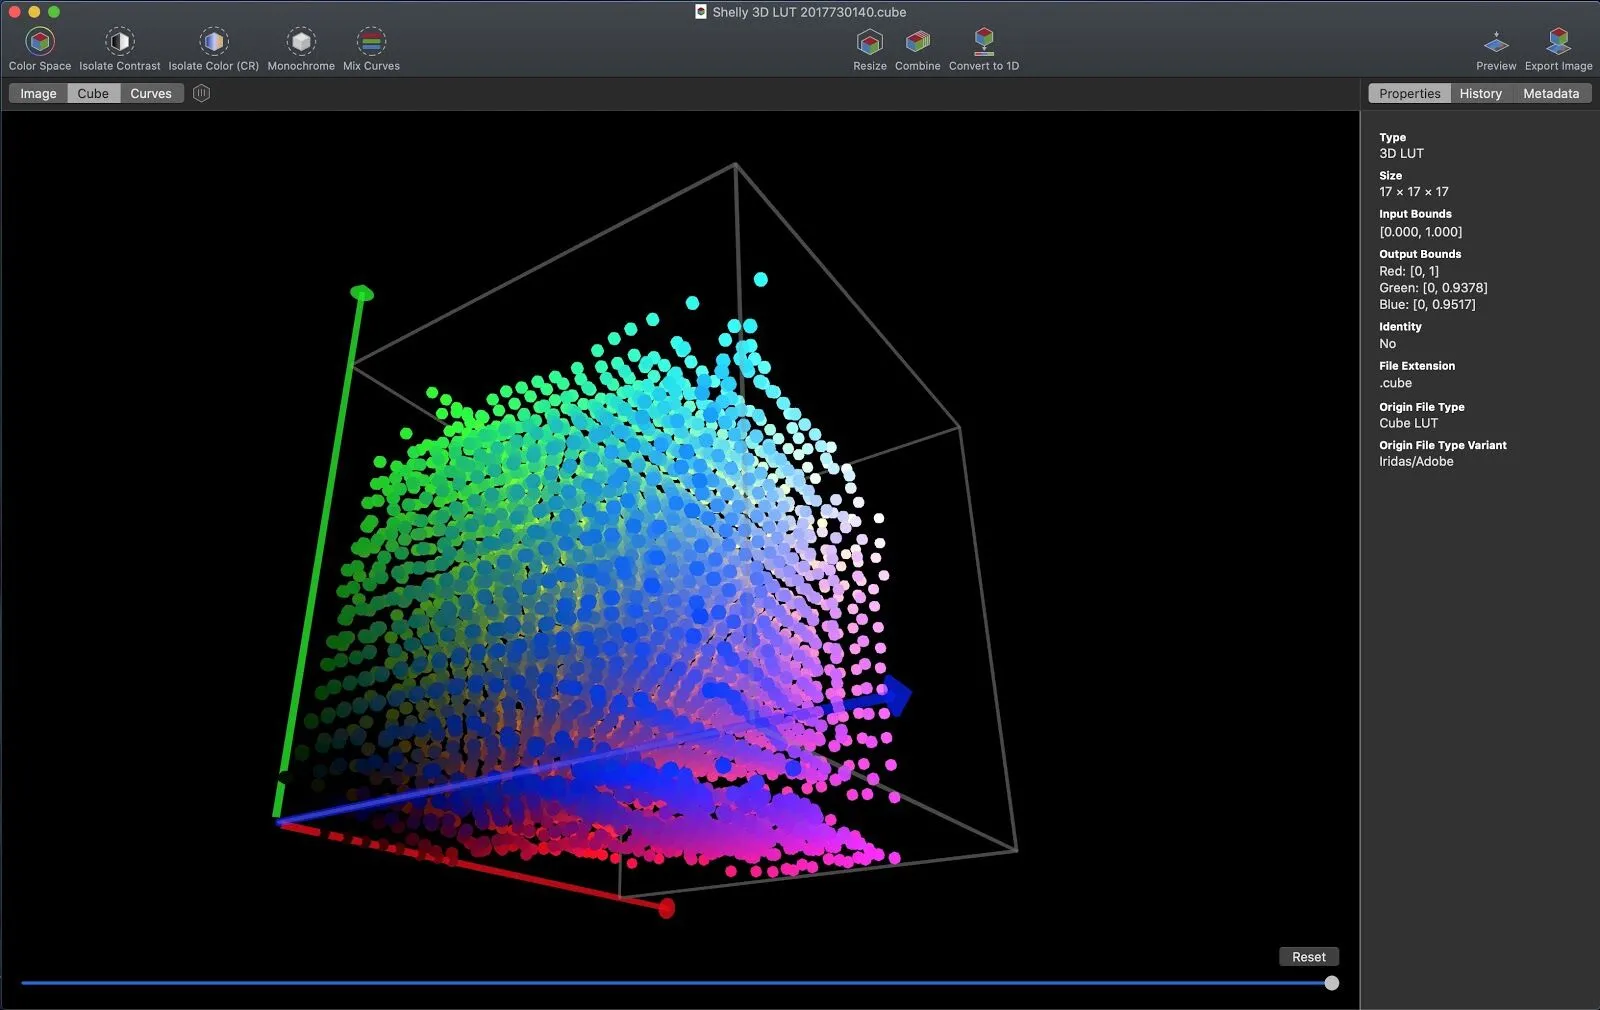Click the Reset button
The width and height of the screenshot is (1600, 1010).
click(x=1308, y=957)
